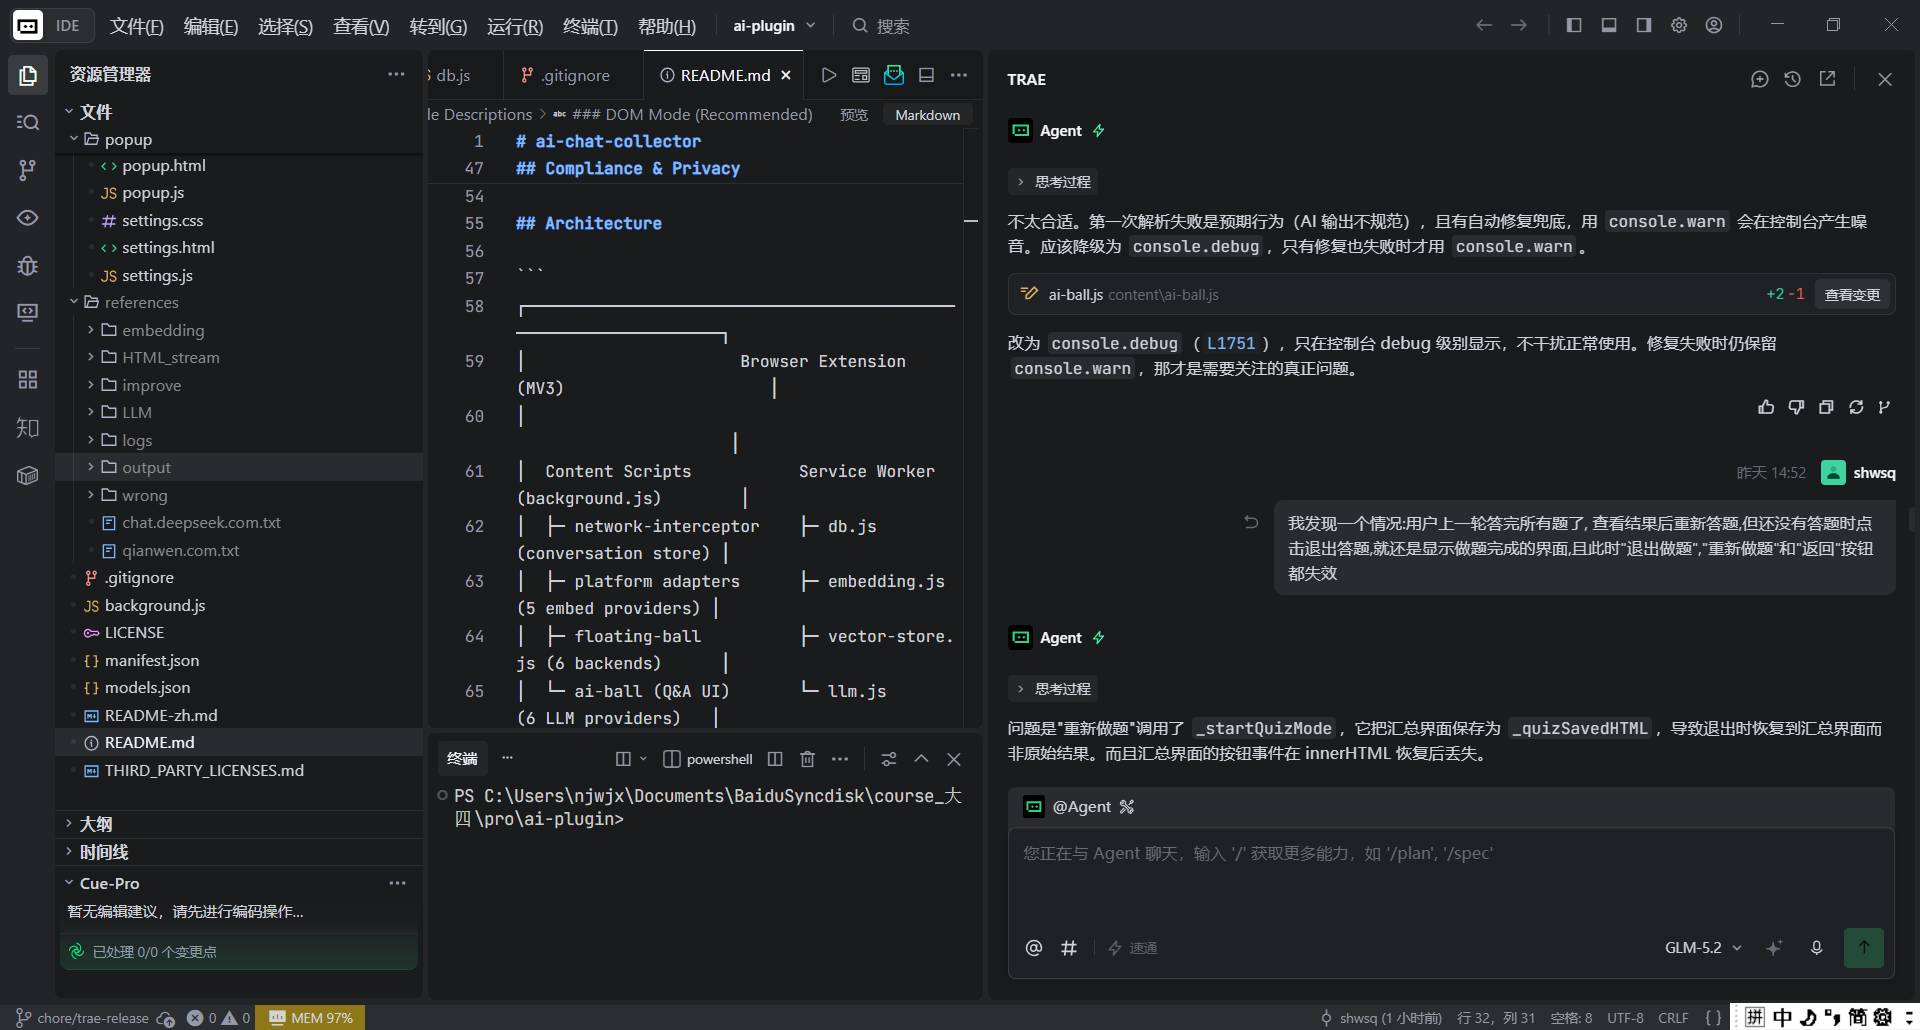
Task: Revert to the user message with undo arrow
Action: coord(1251,522)
